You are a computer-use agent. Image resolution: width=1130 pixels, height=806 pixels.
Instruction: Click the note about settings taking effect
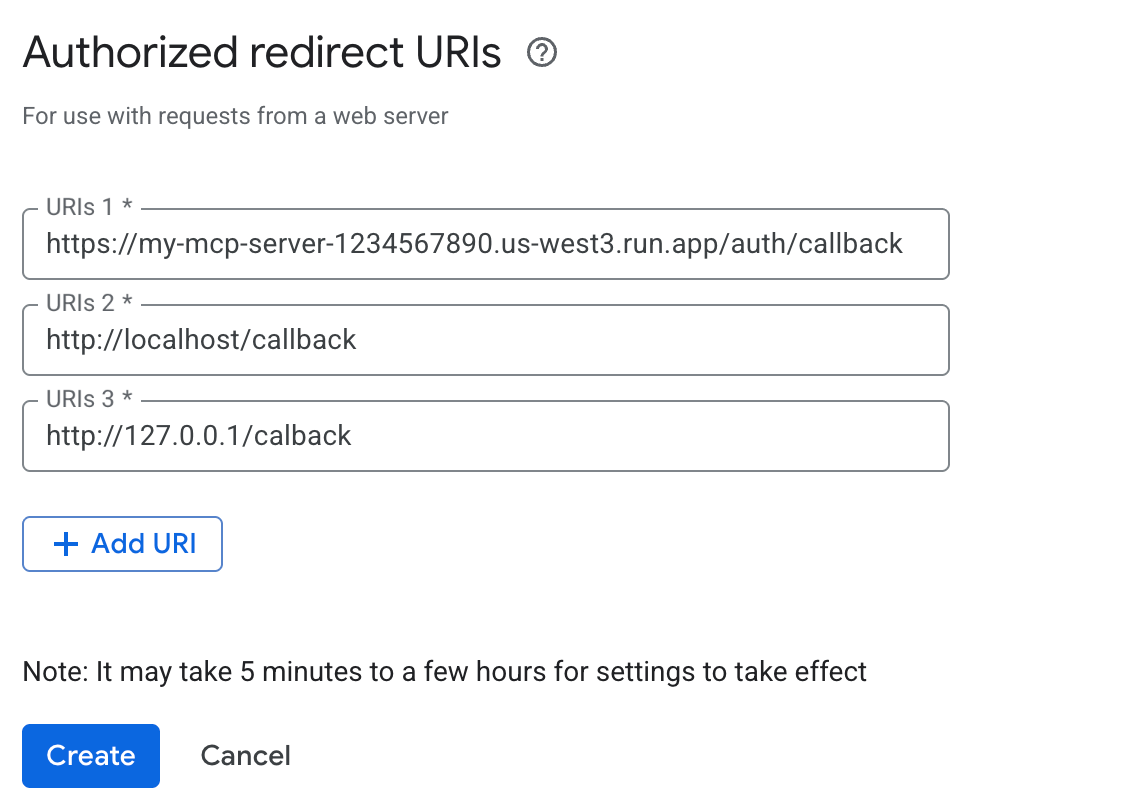click(444, 671)
